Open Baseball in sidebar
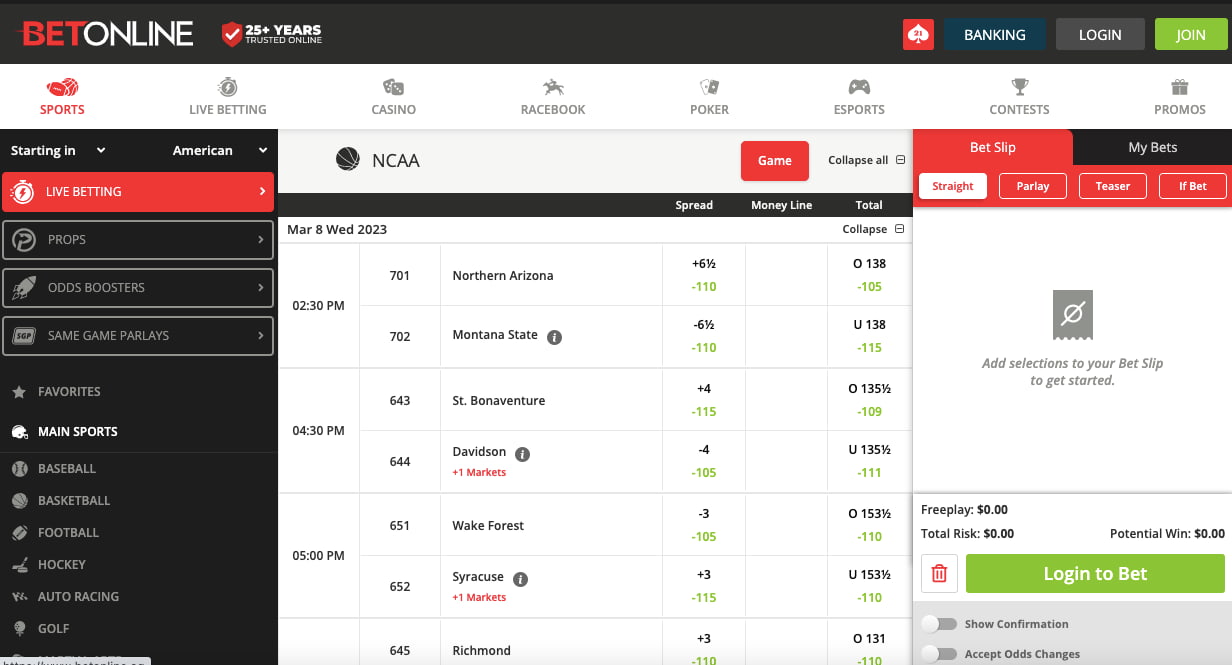1232x665 pixels. coord(67,468)
